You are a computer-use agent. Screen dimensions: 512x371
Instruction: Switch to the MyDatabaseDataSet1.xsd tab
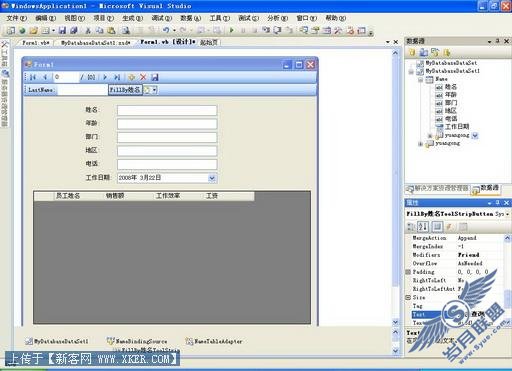(x=96, y=43)
